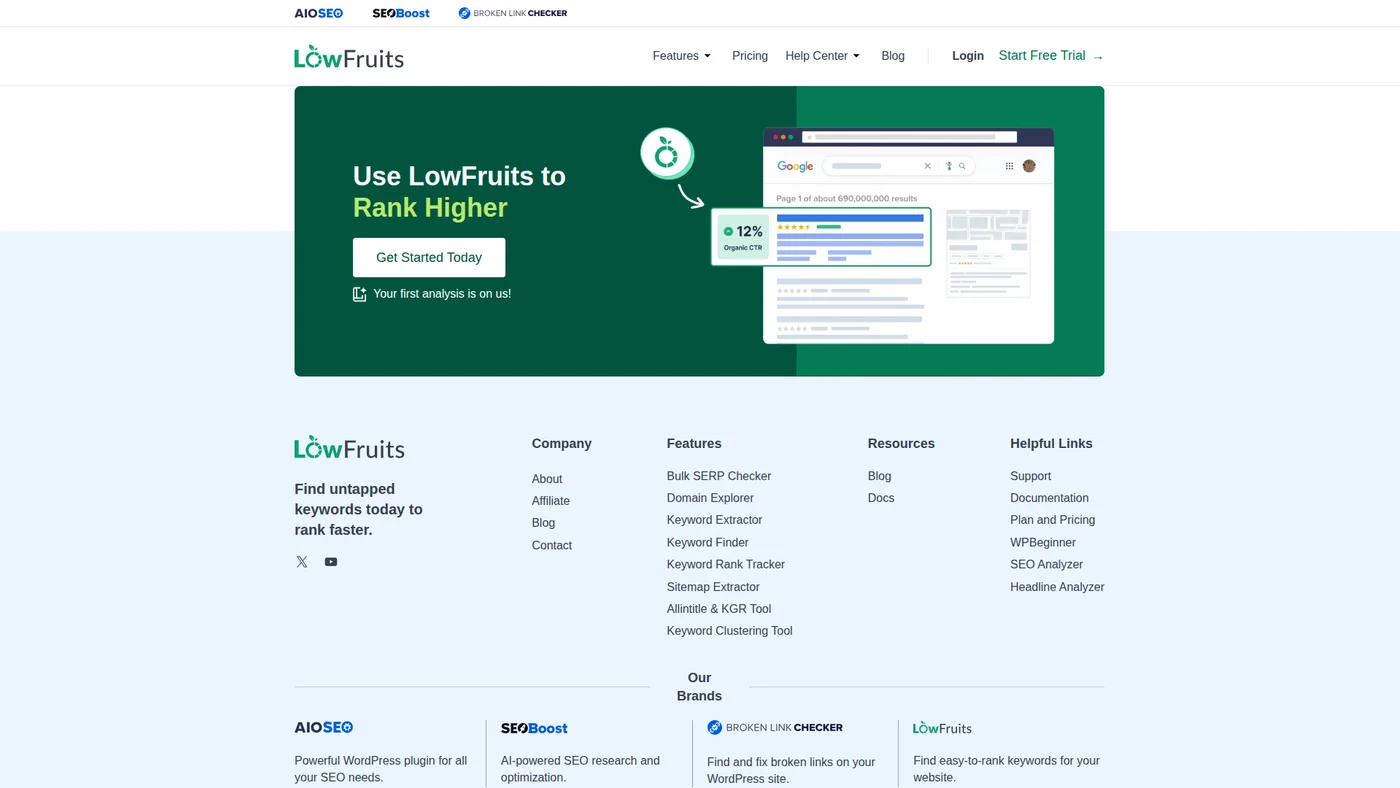The image size is (1400, 788).
Task: Open the YouTube social icon
Action: coord(331,562)
